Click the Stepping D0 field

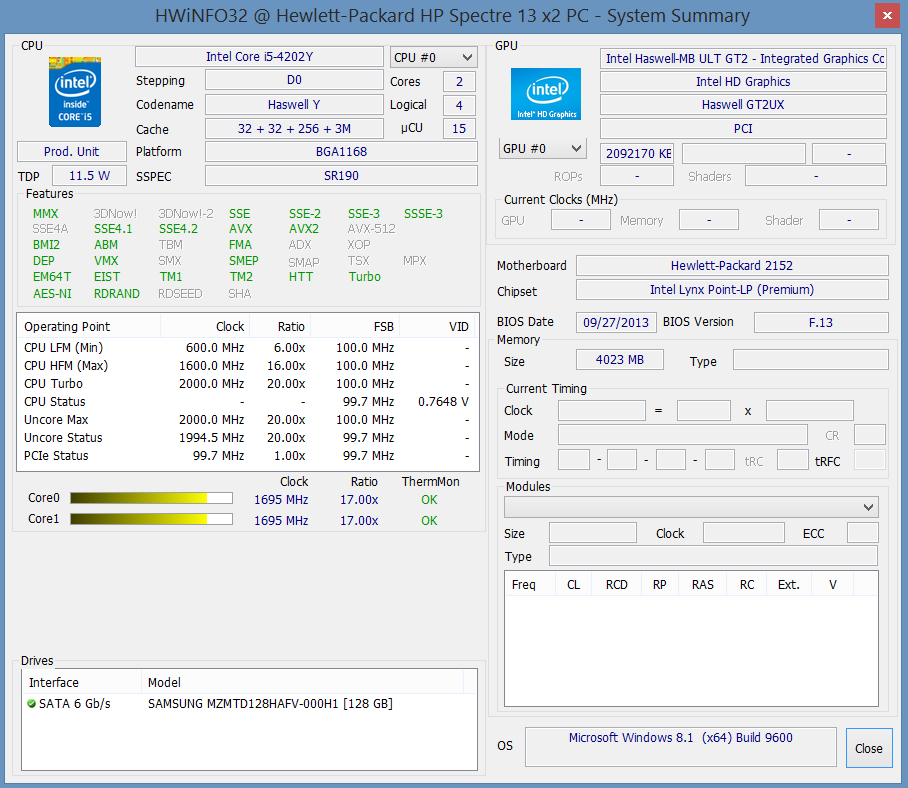(294, 80)
